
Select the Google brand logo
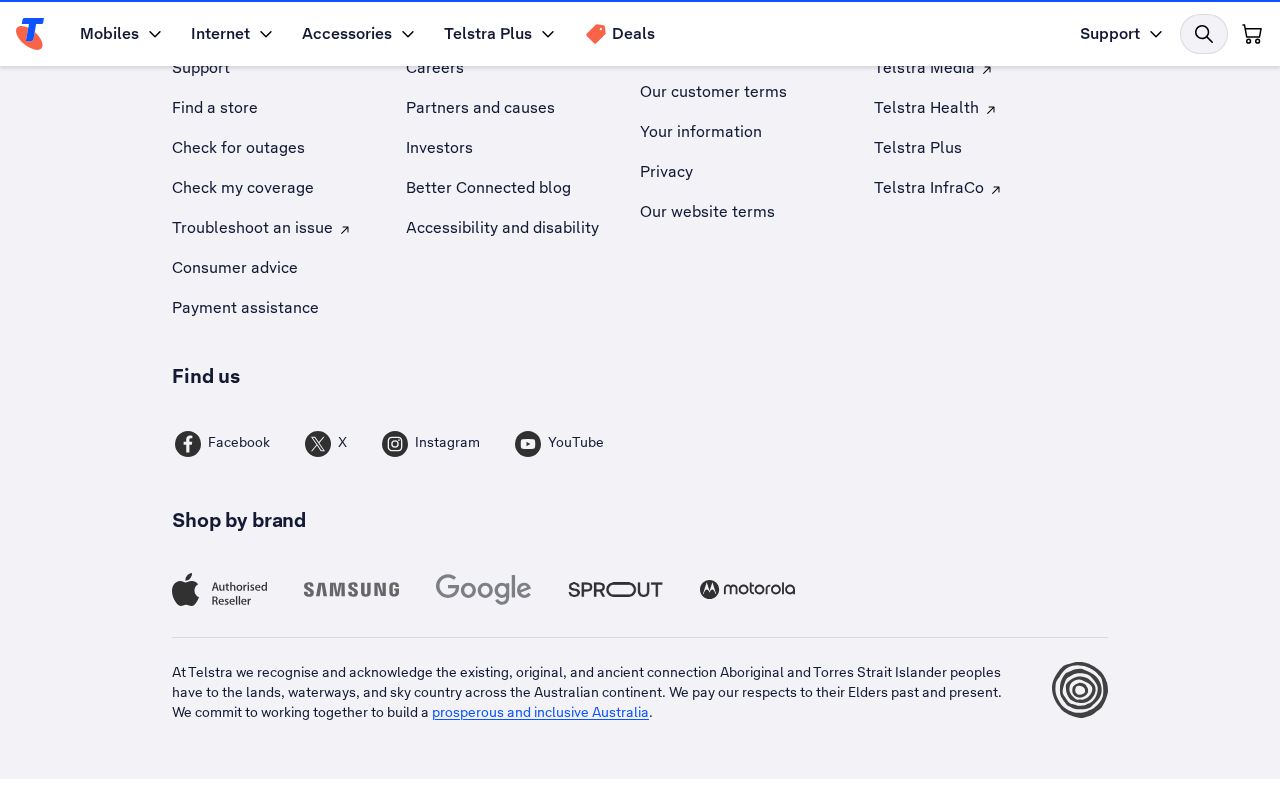[484, 590]
